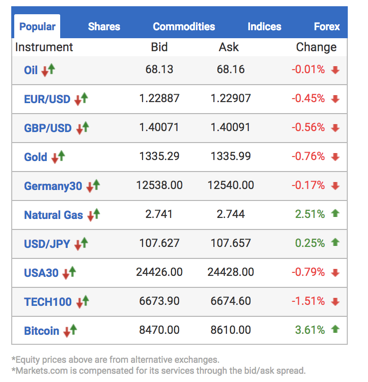Open the GBP/USD instrument link
368x382 pixels.
(x=48, y=128)
